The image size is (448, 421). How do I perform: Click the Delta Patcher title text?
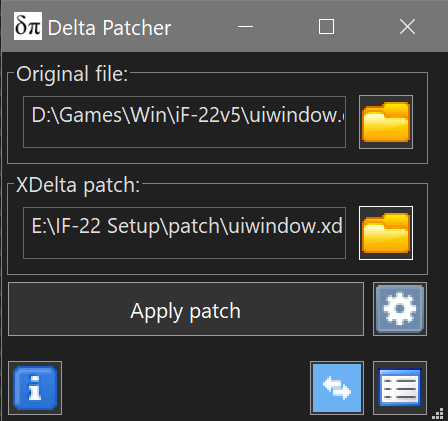[x=109, y=28]
